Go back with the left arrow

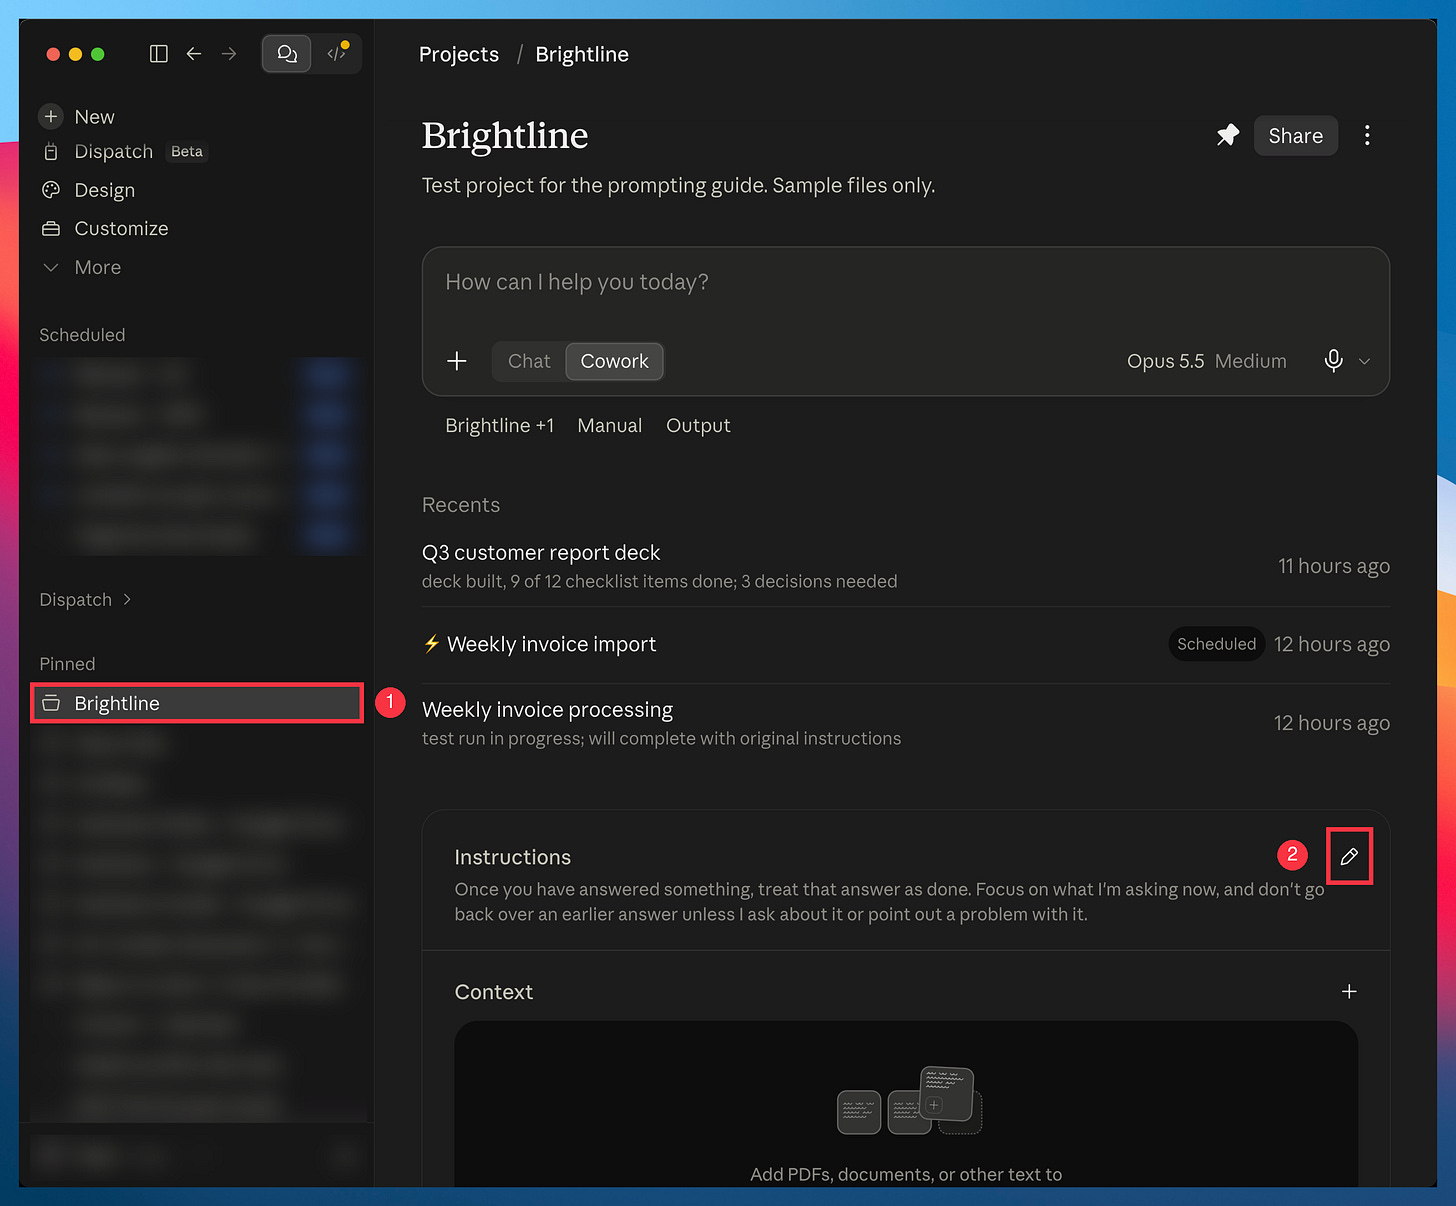point(194,54)
